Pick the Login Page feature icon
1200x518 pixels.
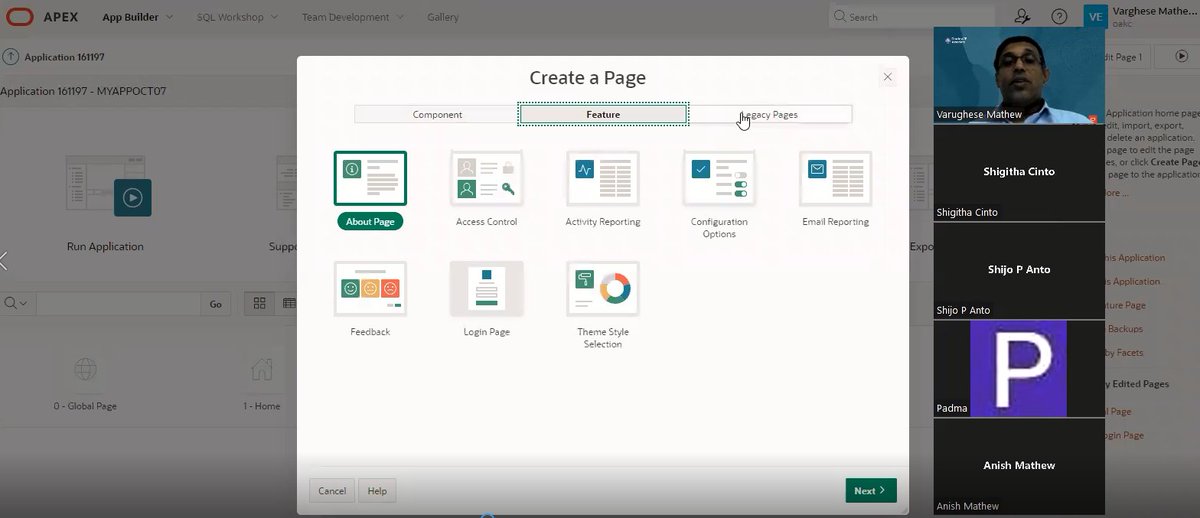click(486, 289)
